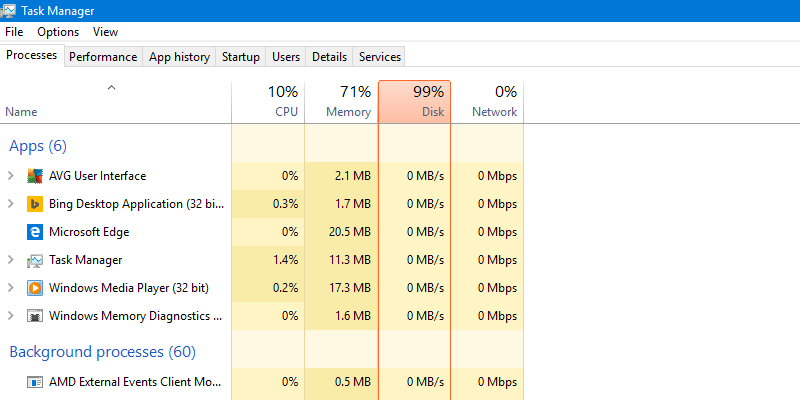Switch to the Startup tab
This screenshot has width=800, height=400.
(240, 57)
